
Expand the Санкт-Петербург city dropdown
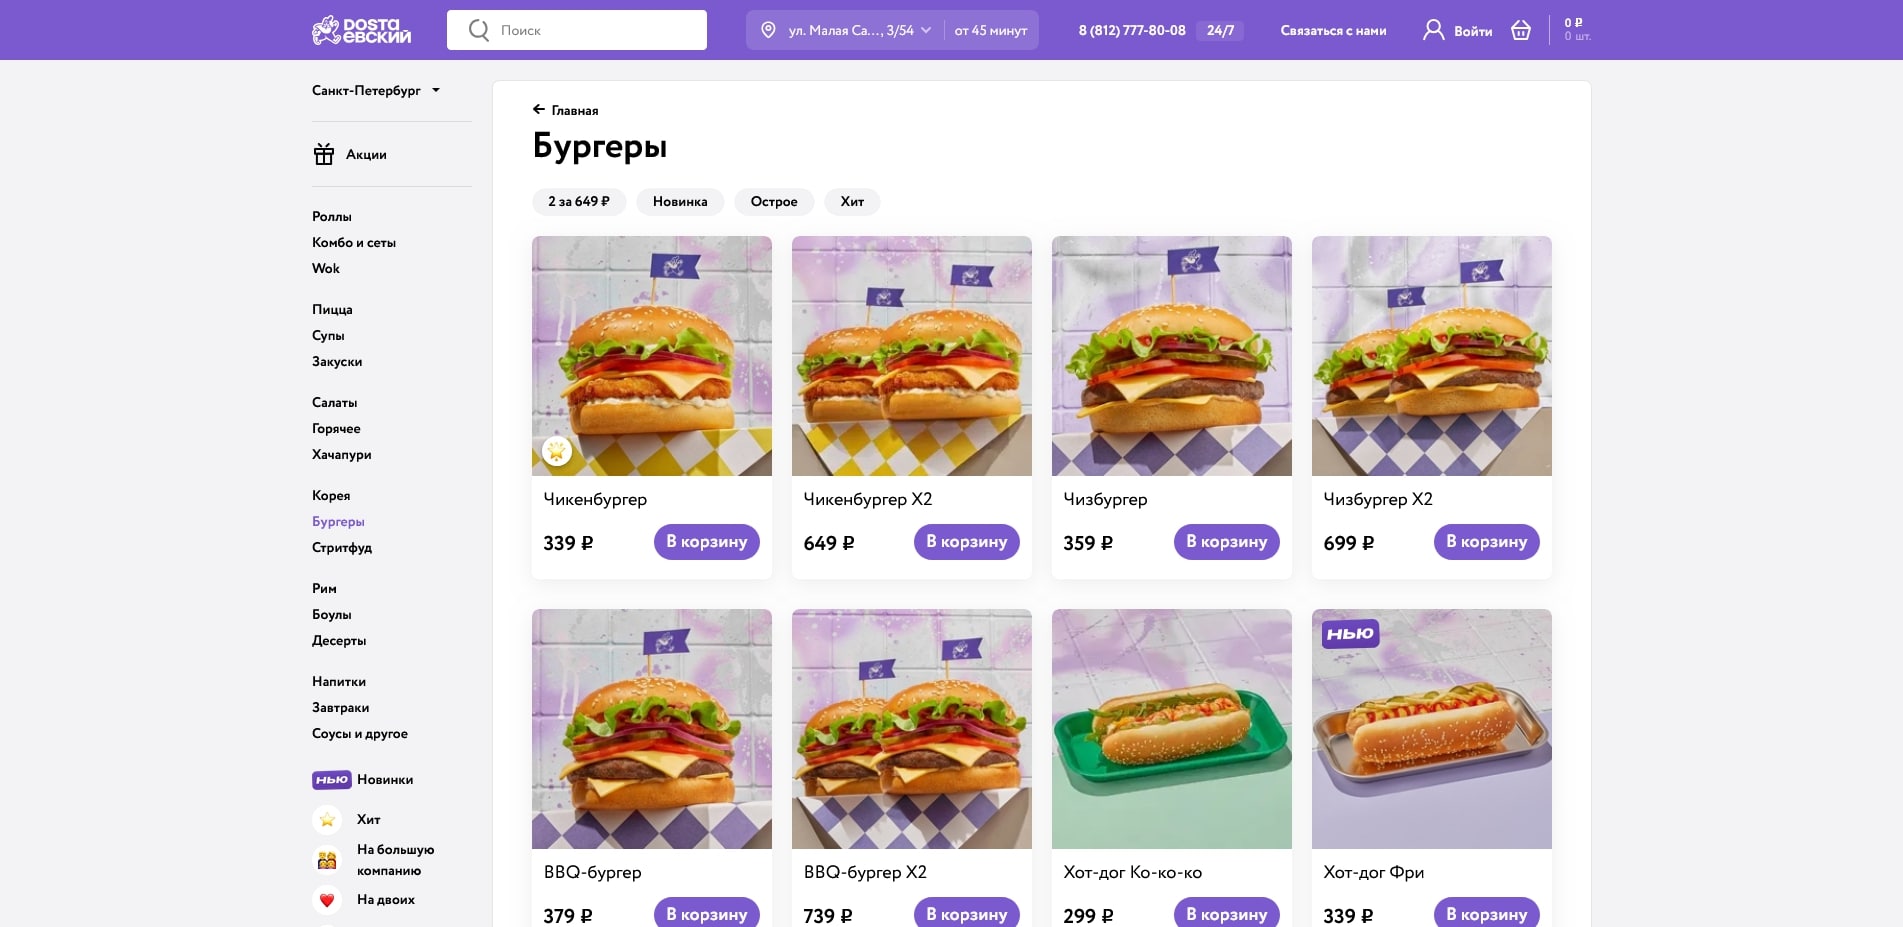tap(376, 90)
